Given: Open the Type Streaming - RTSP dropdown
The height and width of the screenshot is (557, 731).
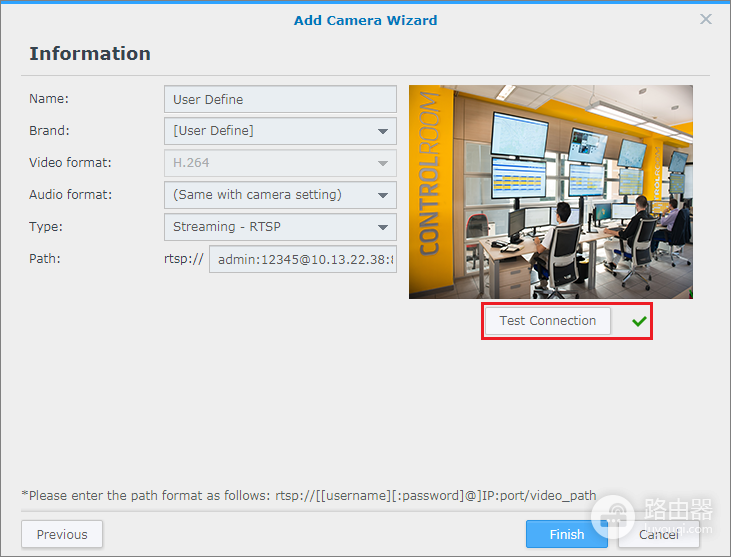Looking at the screenshot, I should pyautogui.click(x=280, y=227).
